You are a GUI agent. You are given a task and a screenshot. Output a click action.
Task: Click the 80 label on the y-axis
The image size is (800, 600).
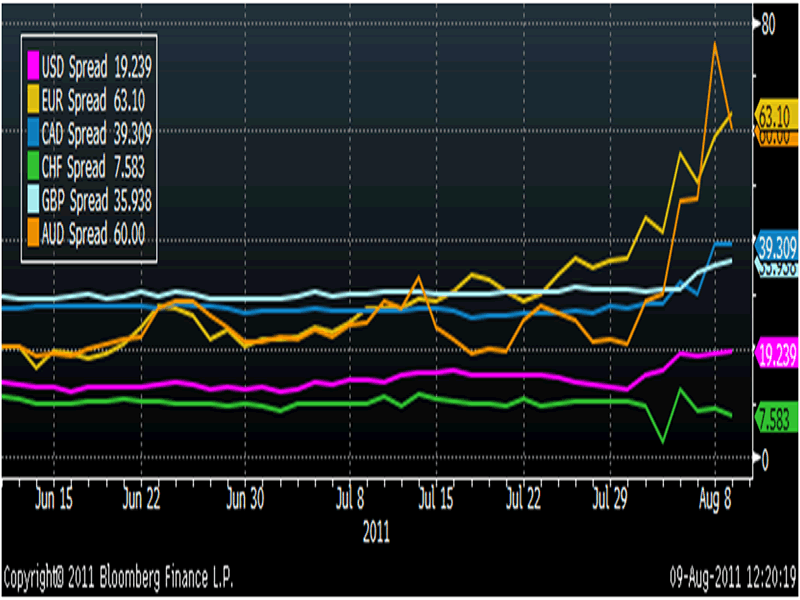pyautogui.click(x=770, y=25)
